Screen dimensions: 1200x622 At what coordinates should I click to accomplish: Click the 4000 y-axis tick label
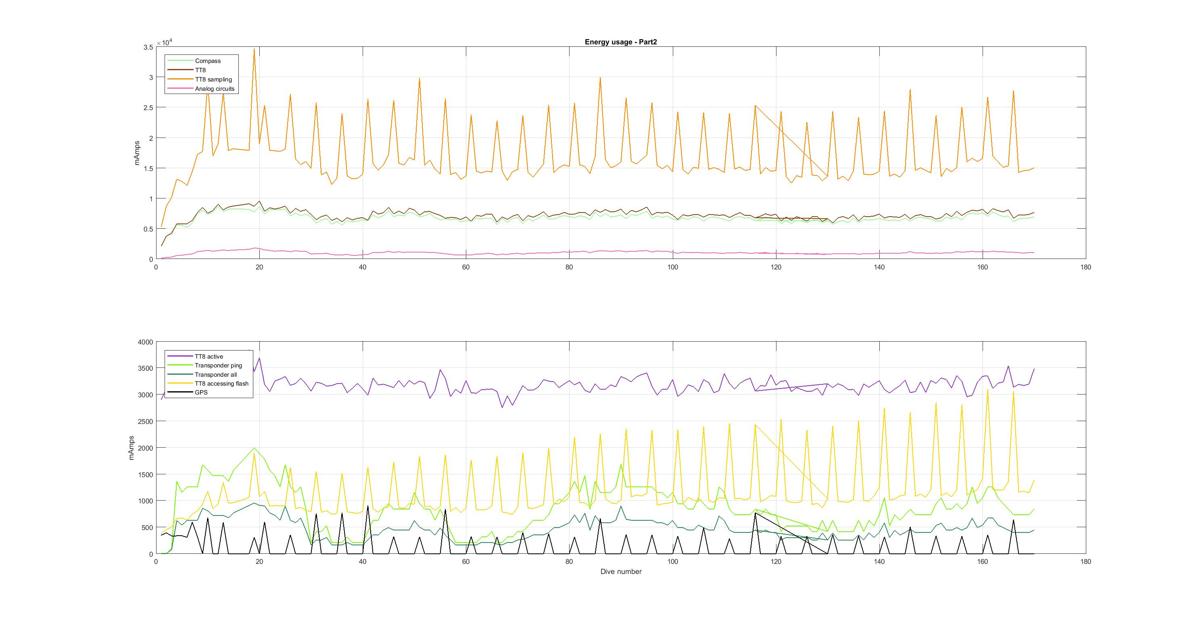pyautogui.click(x=144, y=342)
